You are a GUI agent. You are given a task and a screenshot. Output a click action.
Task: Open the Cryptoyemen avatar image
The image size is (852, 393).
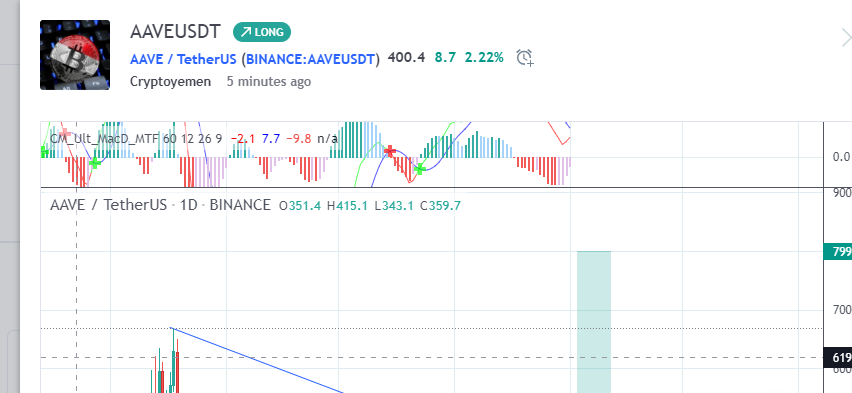75,55
